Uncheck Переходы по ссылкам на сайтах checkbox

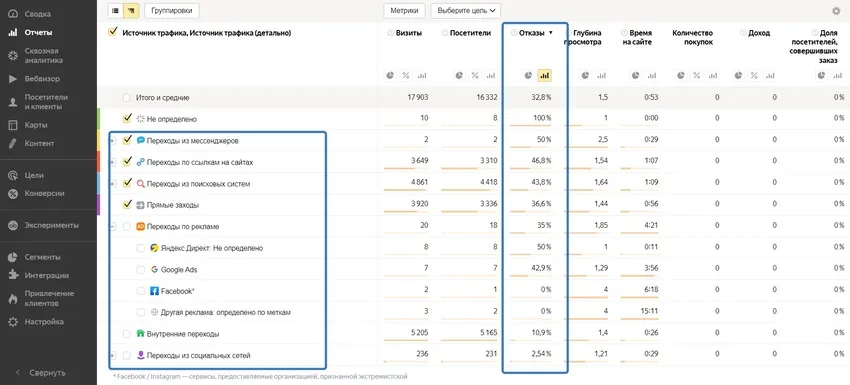(x=127, y=162)
